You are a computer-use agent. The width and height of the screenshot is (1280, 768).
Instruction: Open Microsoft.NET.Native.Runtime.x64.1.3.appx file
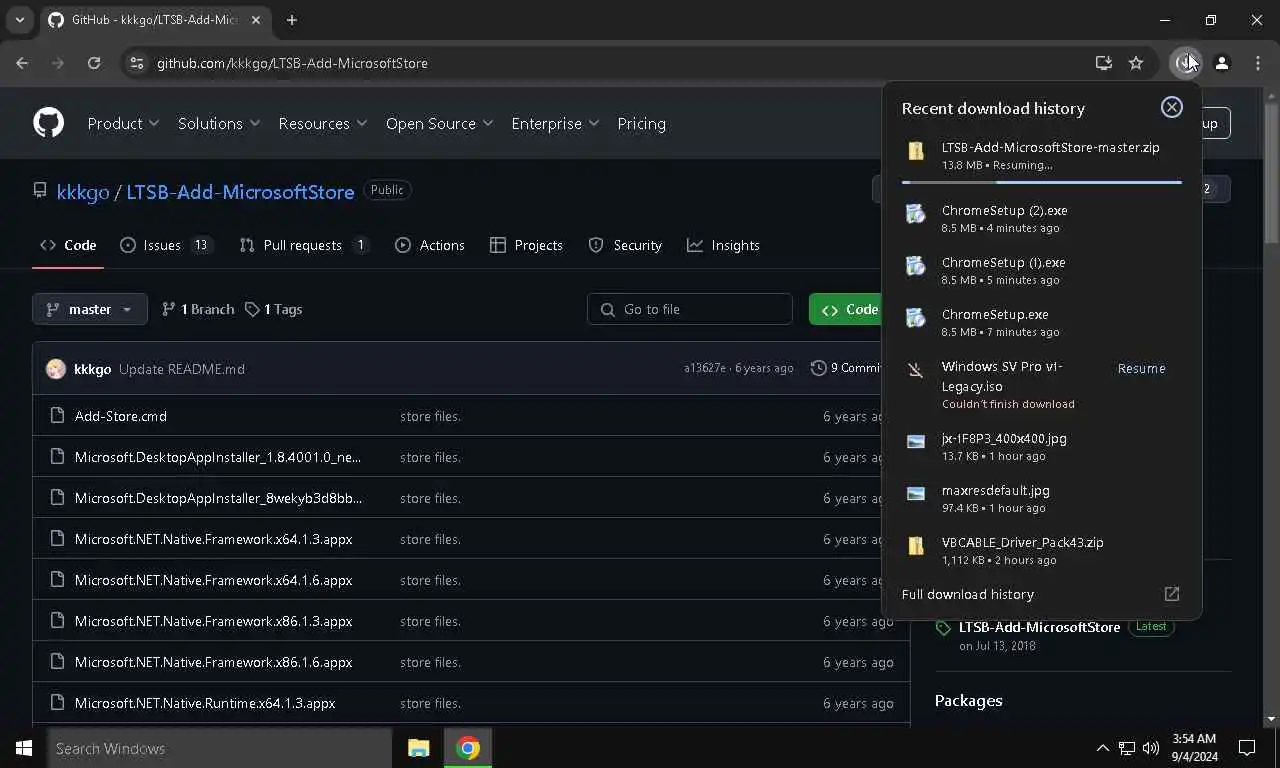(205, 703)
